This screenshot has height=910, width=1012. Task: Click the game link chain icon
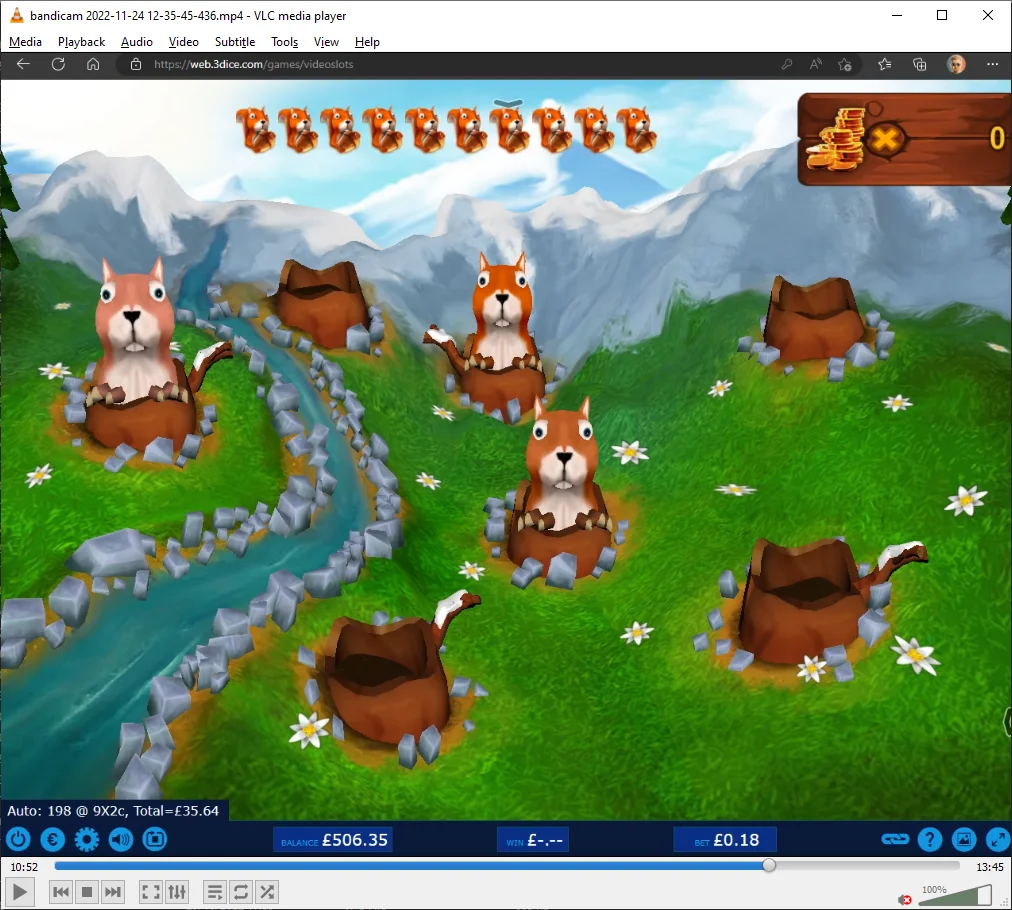click(895, 839)
